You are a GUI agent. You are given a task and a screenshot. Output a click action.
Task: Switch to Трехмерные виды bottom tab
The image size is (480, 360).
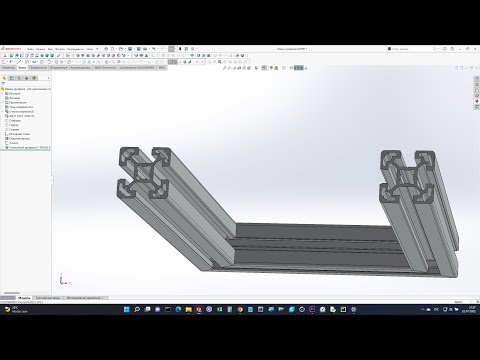click(48, 298)
